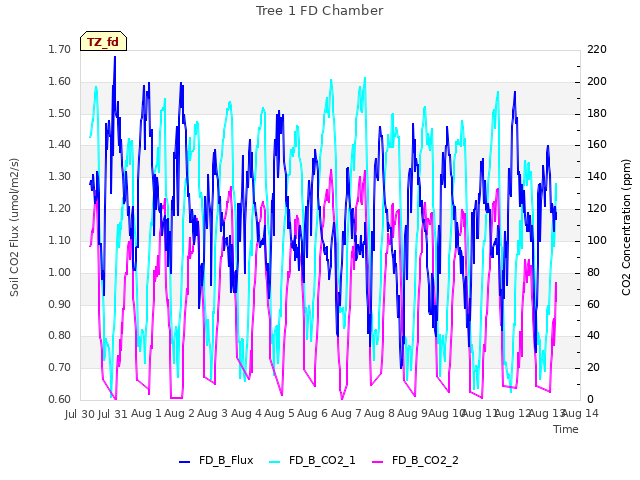Click the 20 right axis value
The height and width of the screenshot is (480, 640).
coord(594,367)
